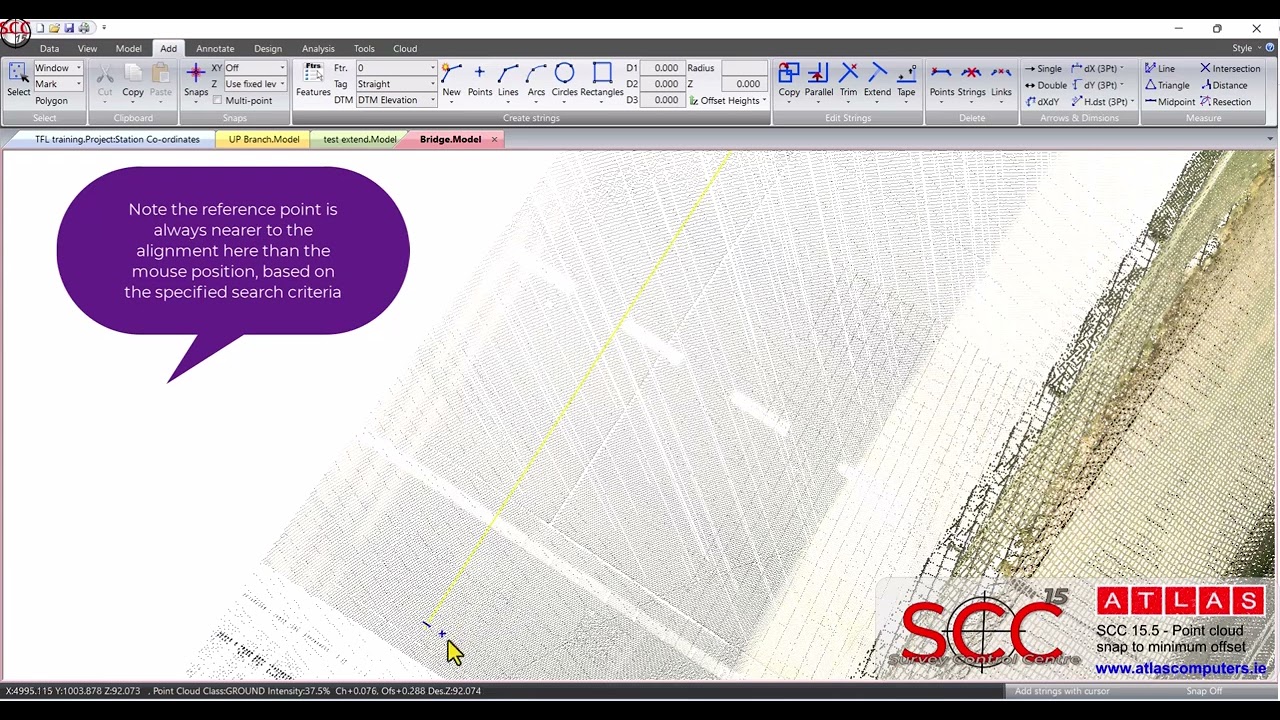
Task: Click the Open folder quick access icon
Action: 54,28
